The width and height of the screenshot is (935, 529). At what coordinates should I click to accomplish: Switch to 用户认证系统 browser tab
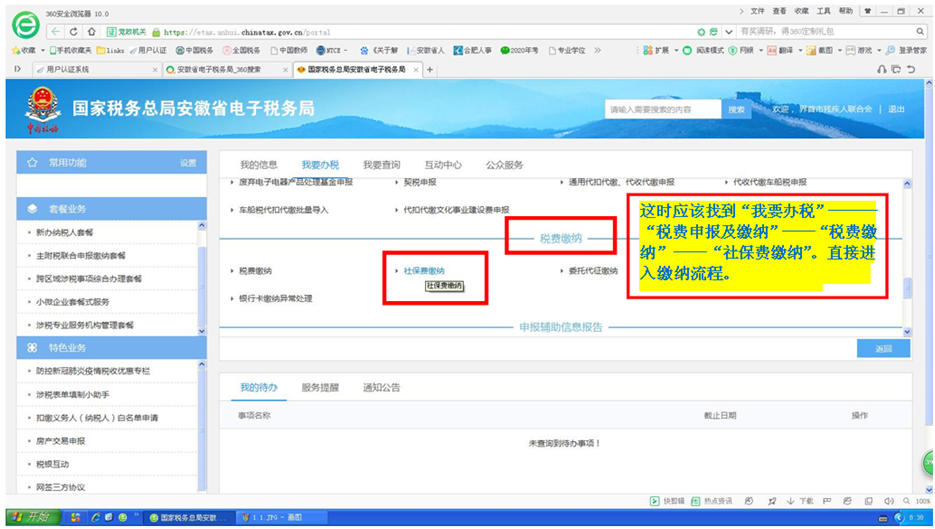(95, 70)
